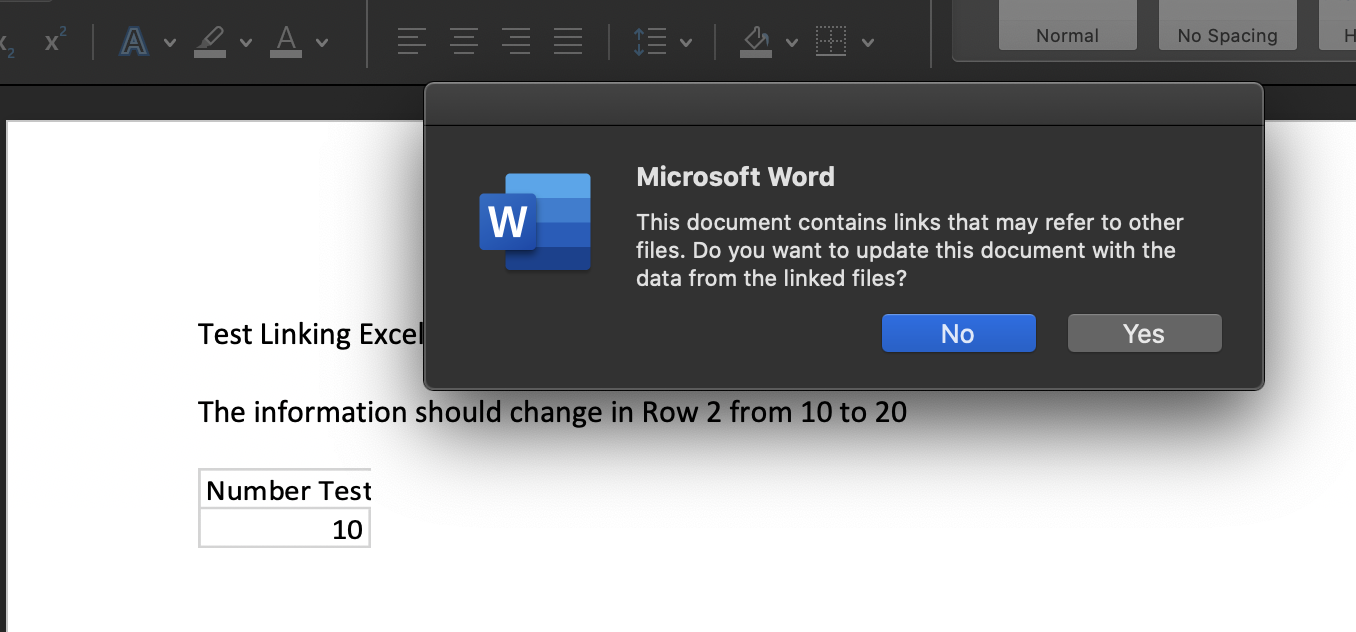Expand font color dropdown arrow
Screen dimensions: 1356x632
click(322, 43)
